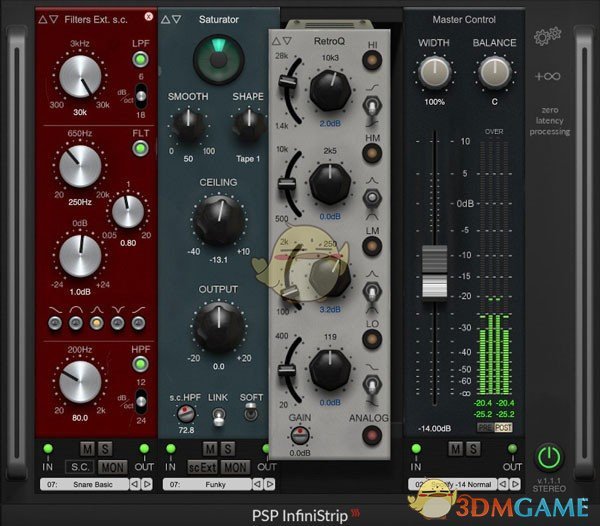Click the master output fader handle

(434, 272)
